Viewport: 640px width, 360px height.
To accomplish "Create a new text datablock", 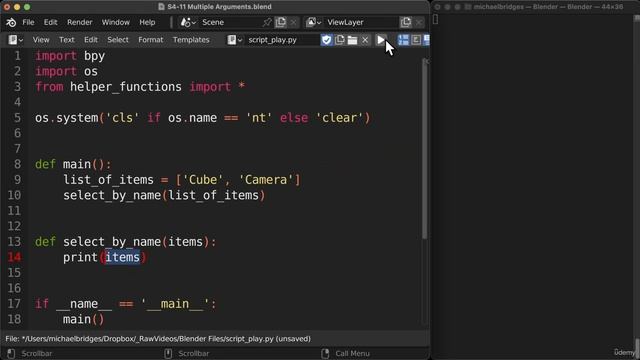I will tap(340, 40).
